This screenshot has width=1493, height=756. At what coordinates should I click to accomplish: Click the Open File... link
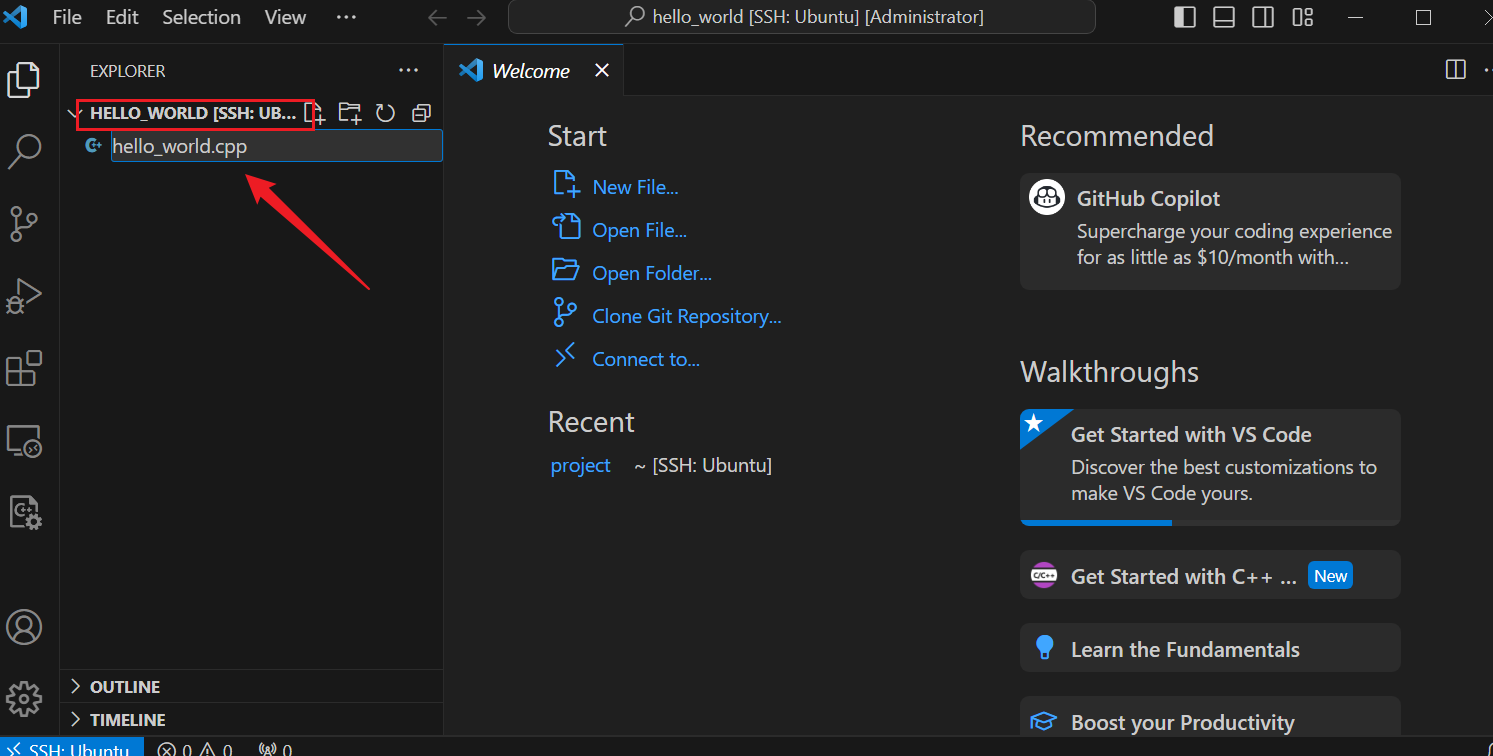tap(640, 230)
